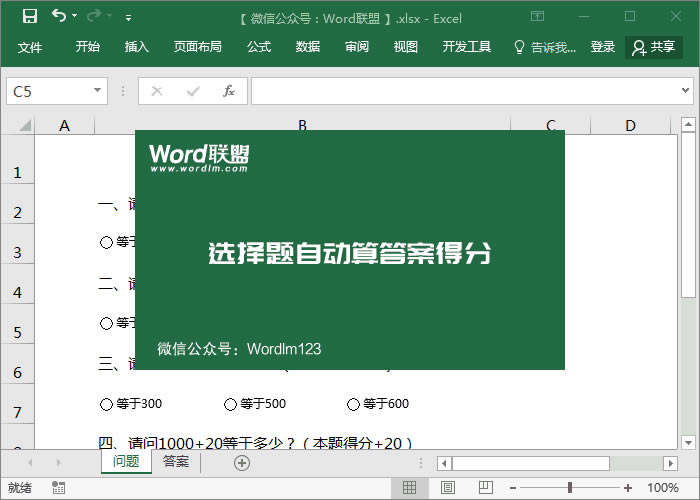
Task: Select the 等于600 radio button
Action: [x=353, y=404]
